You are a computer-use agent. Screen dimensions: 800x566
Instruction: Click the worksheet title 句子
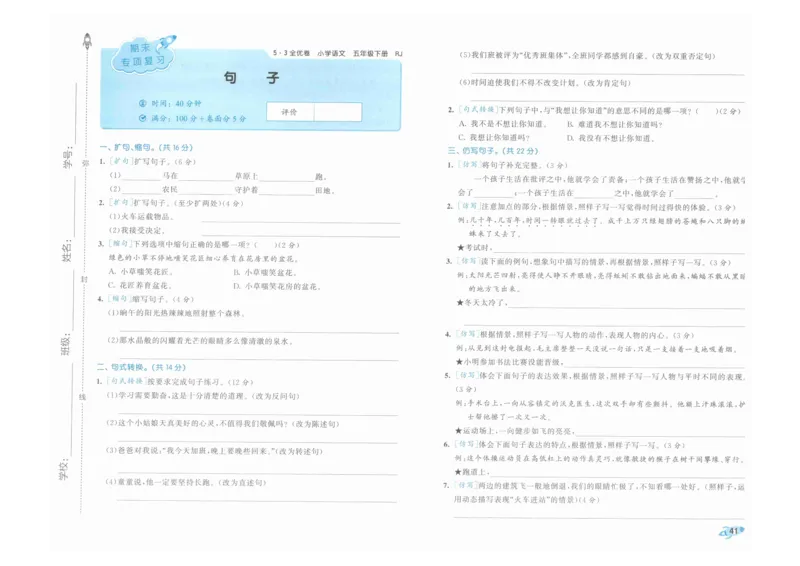point(252,78)
